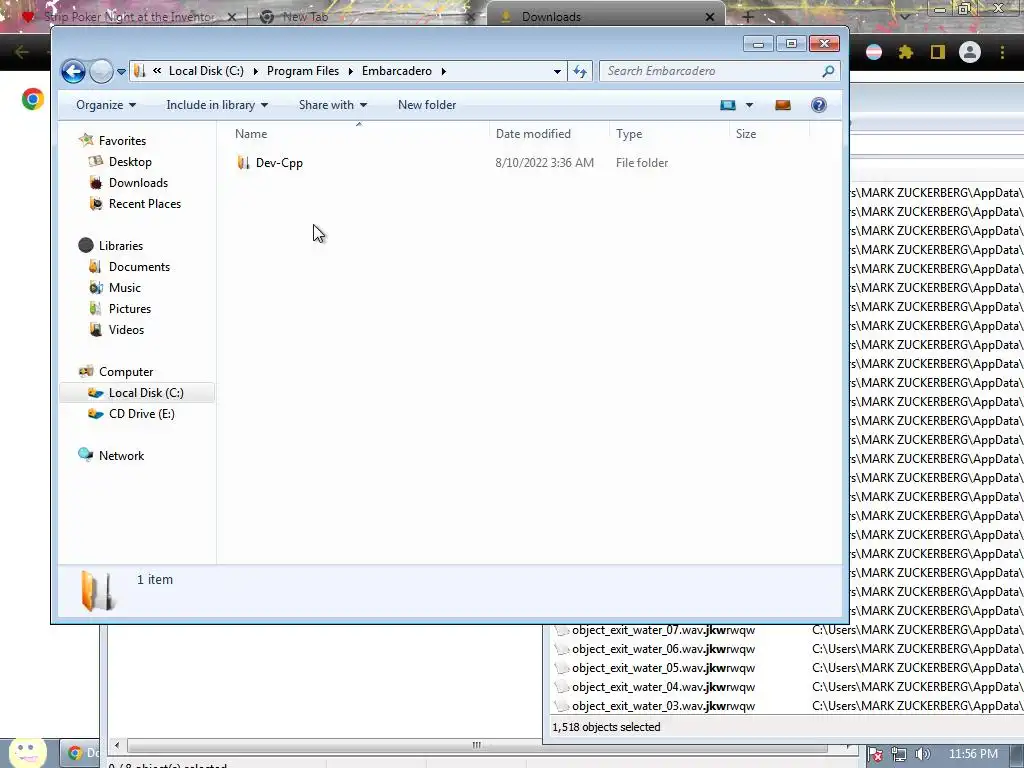Open Documents library
Image resolution: width=1024 pixels, height=768 pixels.
coord(139,266)
